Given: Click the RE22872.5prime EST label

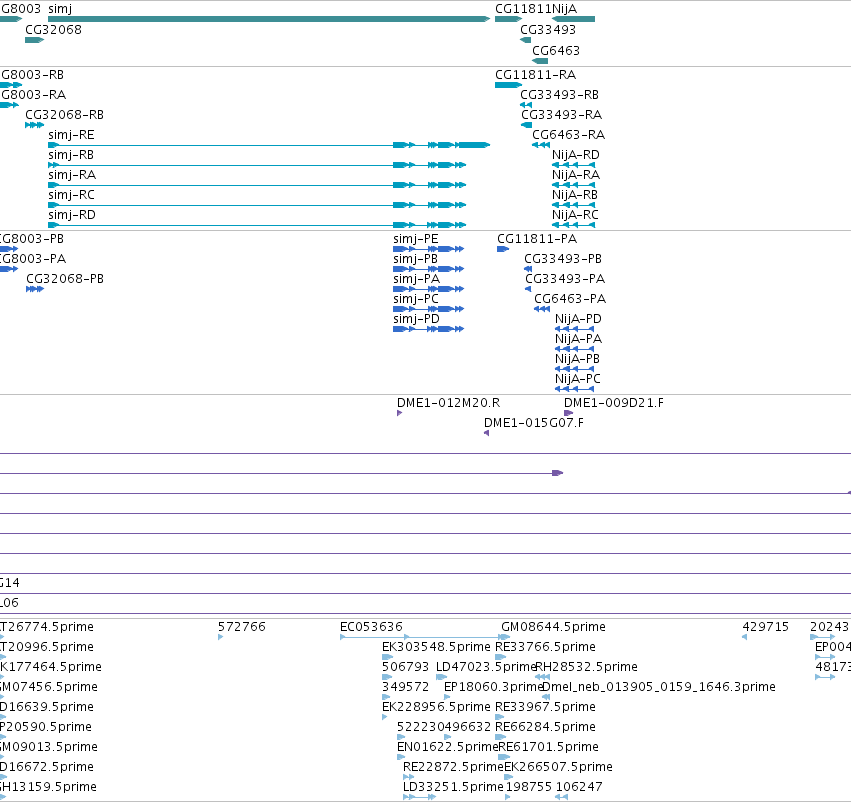Looking at the screenshot, I should 453,767.
